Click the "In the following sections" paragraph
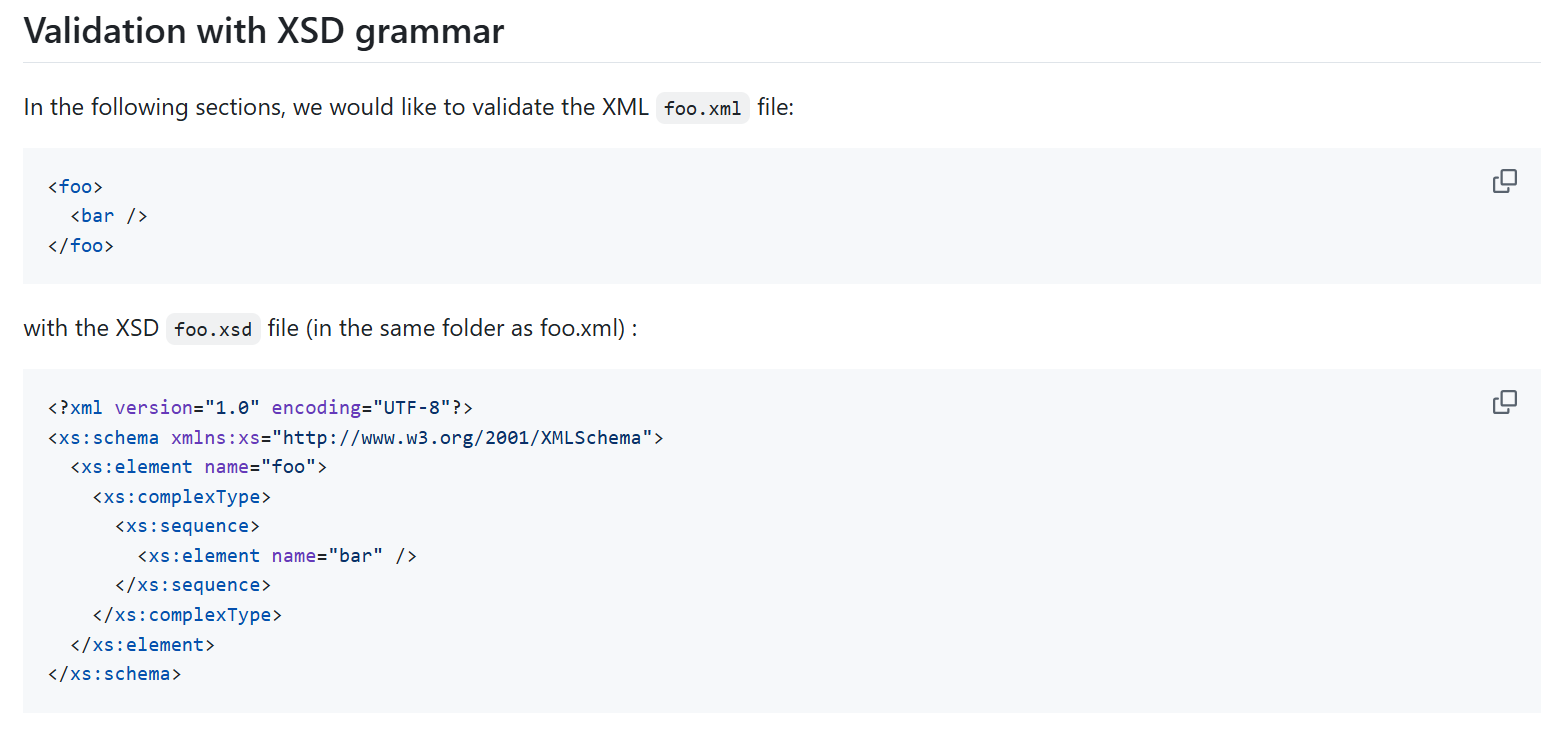 point(336,107)
